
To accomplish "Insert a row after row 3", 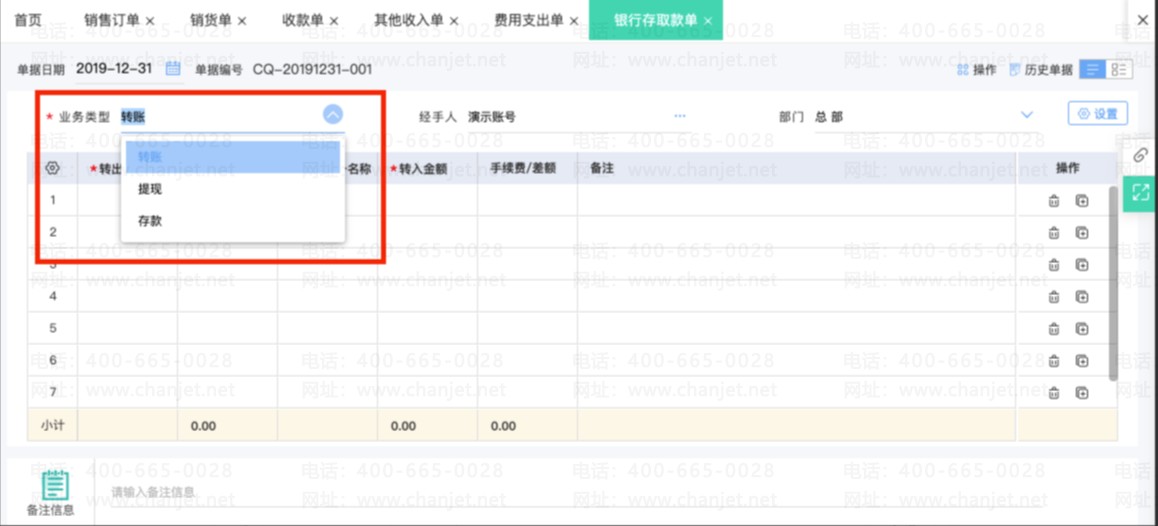I will pos(1082,264).
